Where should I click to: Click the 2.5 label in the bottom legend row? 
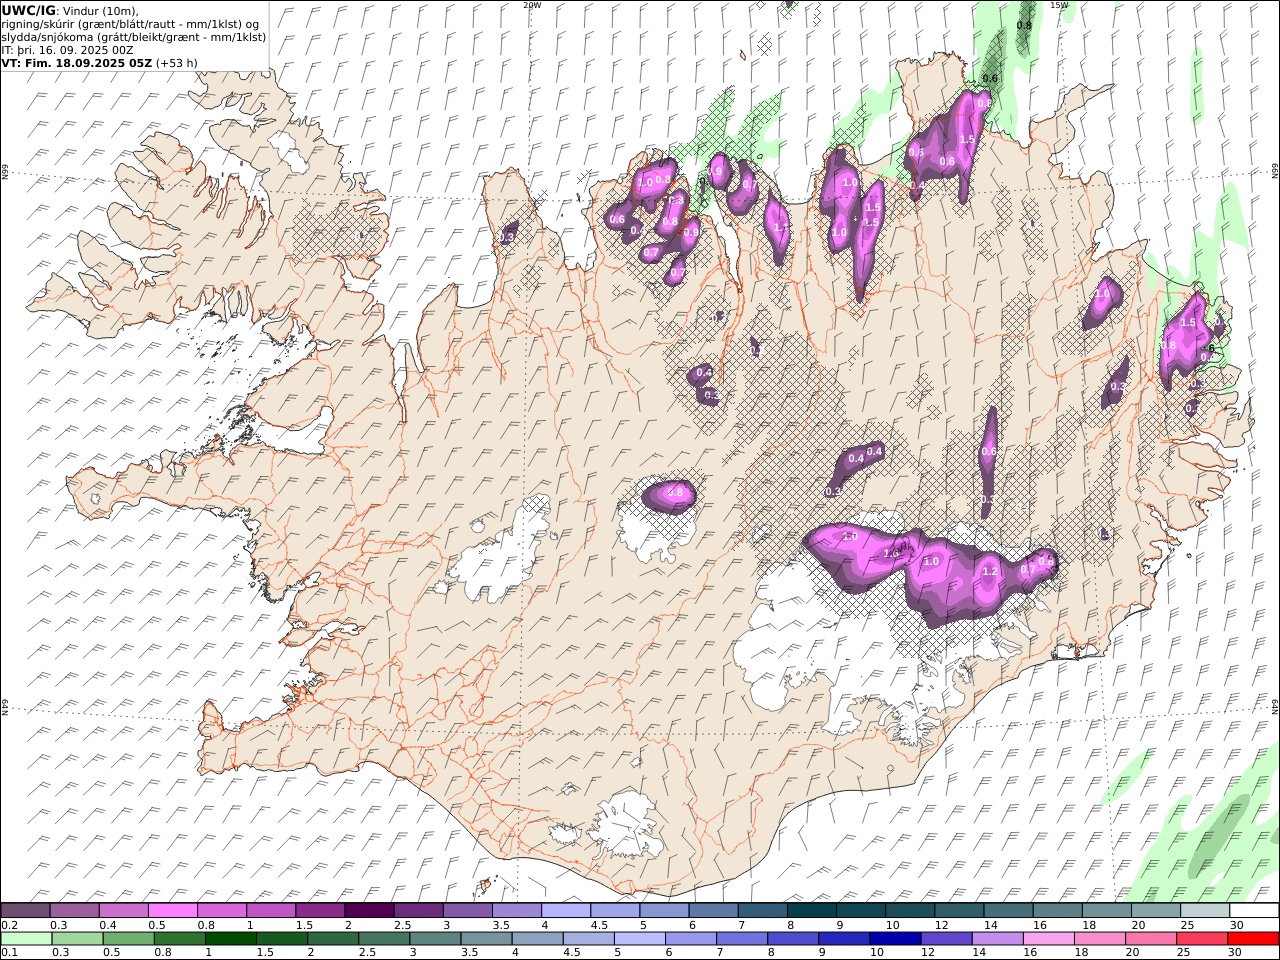[367, 952]
